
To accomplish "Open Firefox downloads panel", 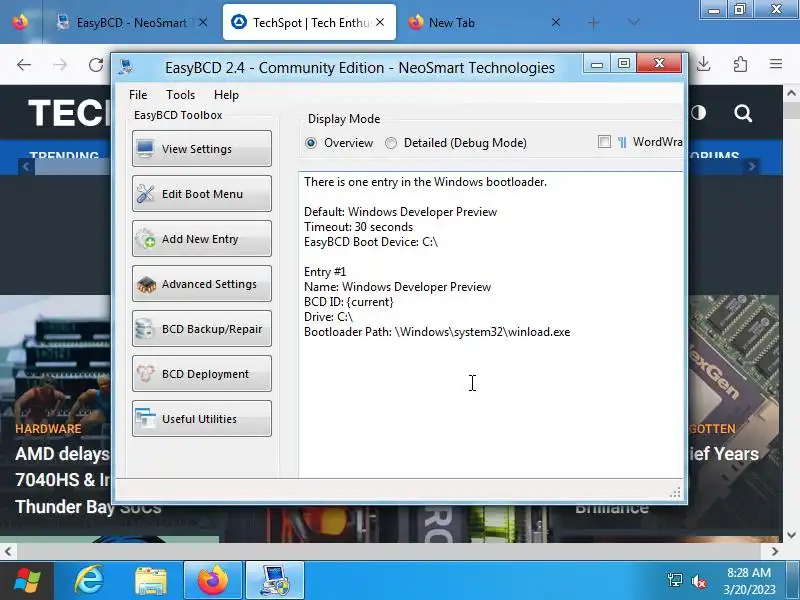I will (704, 64).
